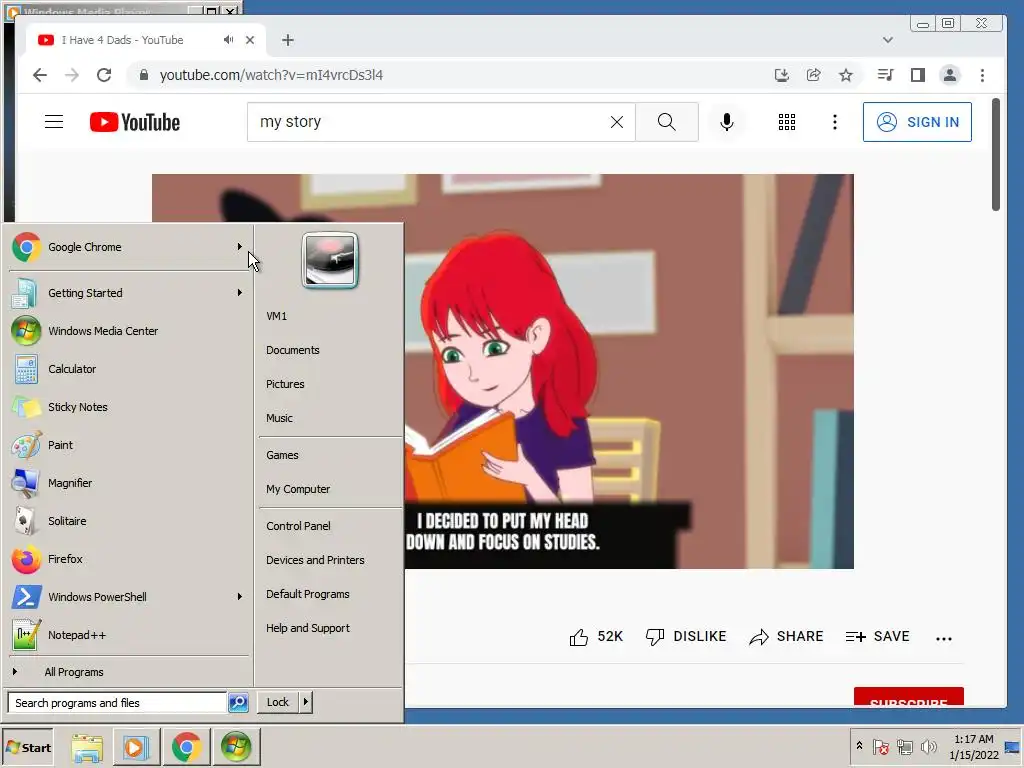Viewport: 1024px width, 768px height.
Task: Open Chrome profile avatar
Action: pyautogui.click(x=950, y=75)
